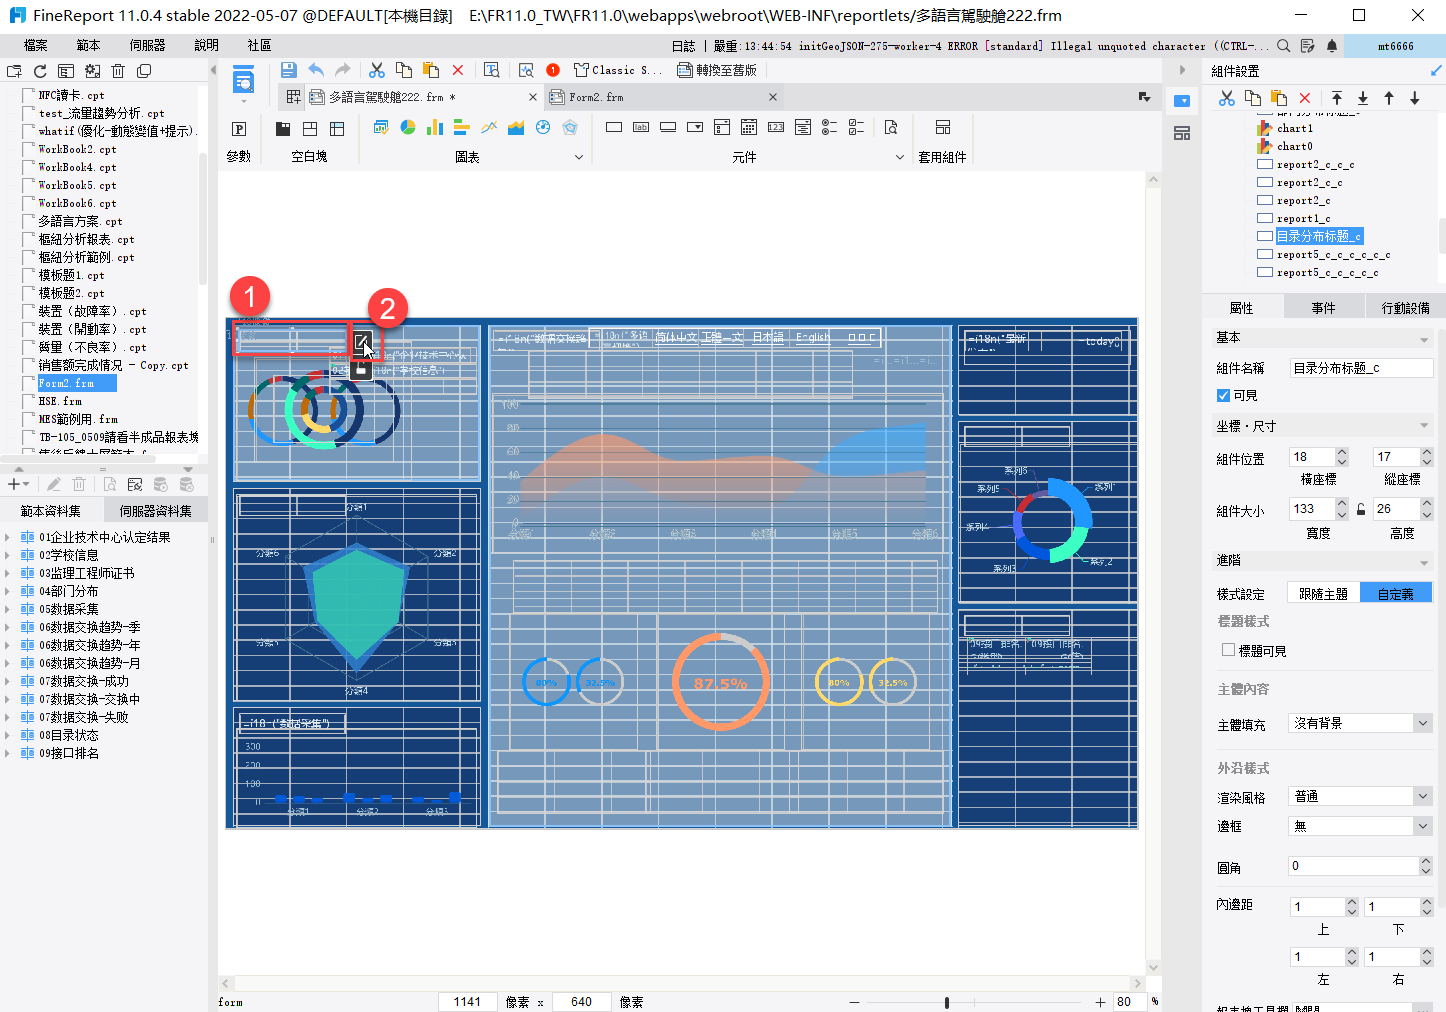The width and height of the screenshot is (1446, 1012).
Task: Click the undo arrow in the toolbar
Action: tap(316, 70)
